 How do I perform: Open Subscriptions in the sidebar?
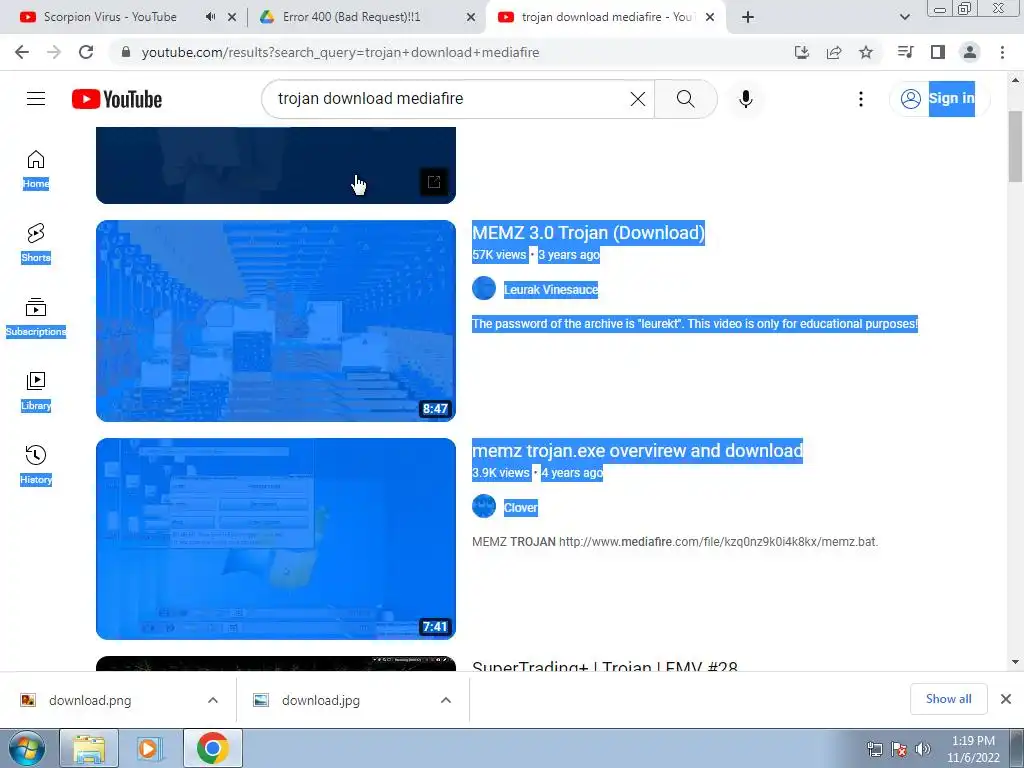(x=36, y=317)
